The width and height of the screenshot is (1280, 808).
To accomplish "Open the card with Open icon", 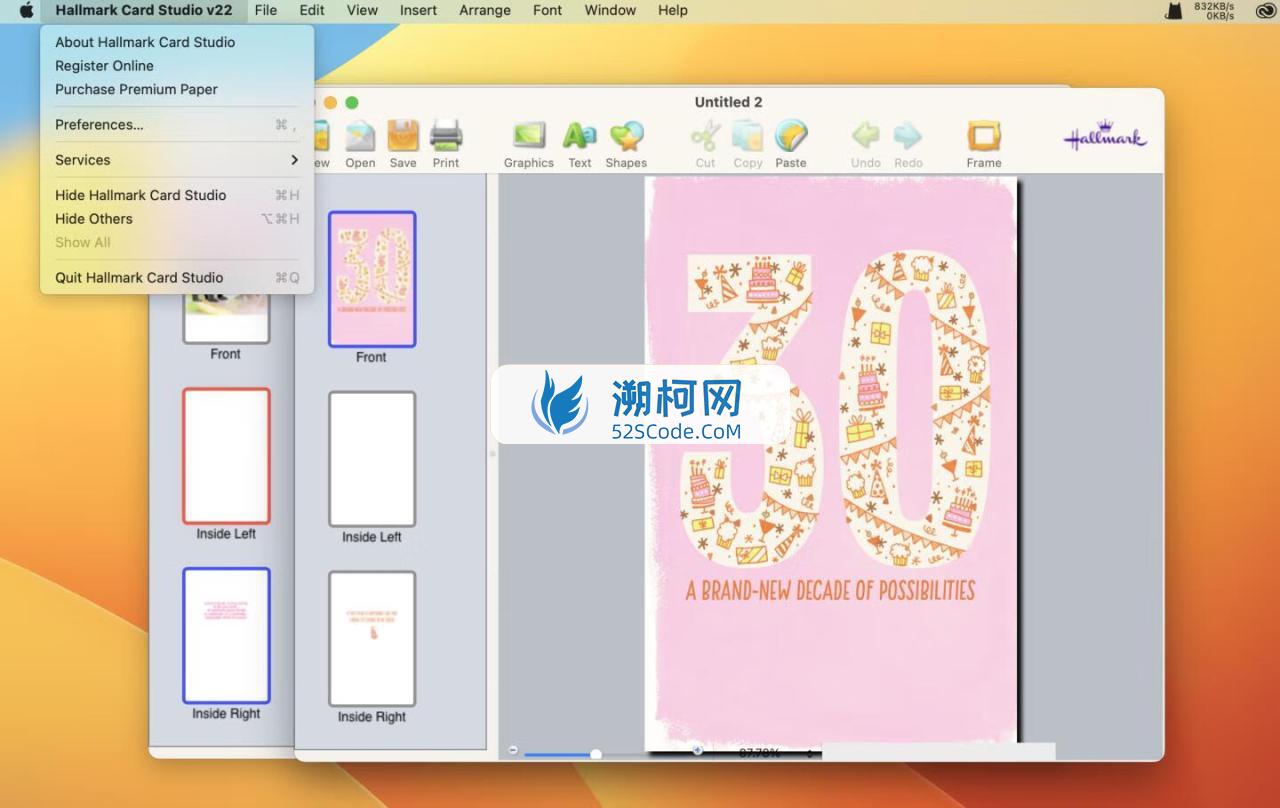I will 360,143.
